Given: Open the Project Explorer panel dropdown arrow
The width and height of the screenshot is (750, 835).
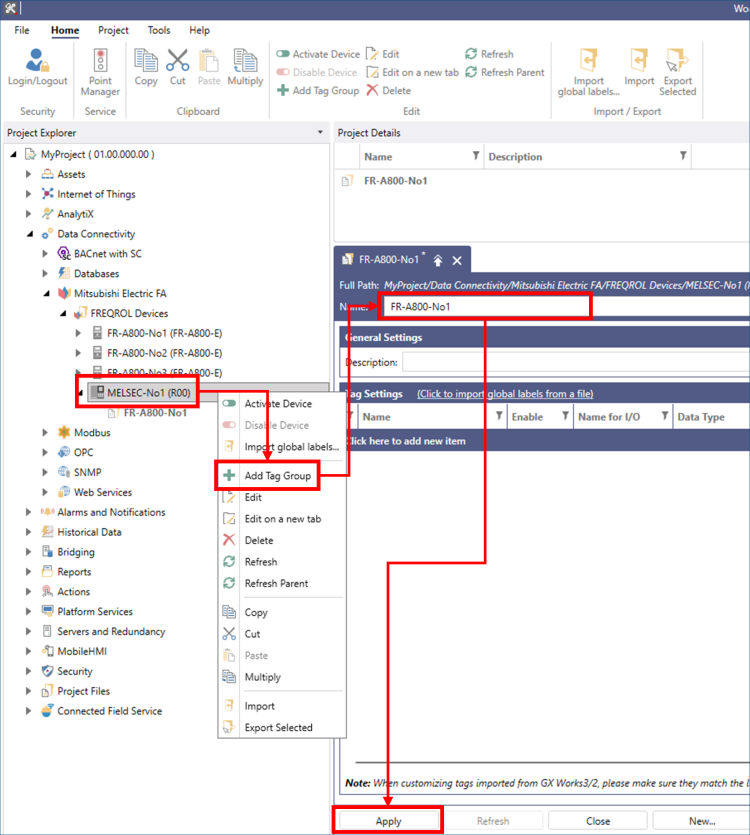Looking at the screenshot, I should (x=320, y=132).
